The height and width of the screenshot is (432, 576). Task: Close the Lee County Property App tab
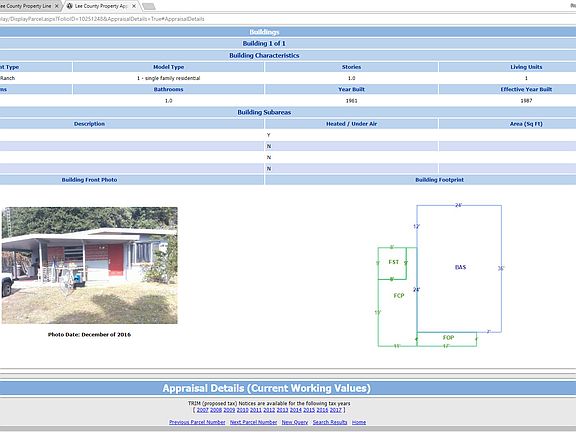point(134,6)
